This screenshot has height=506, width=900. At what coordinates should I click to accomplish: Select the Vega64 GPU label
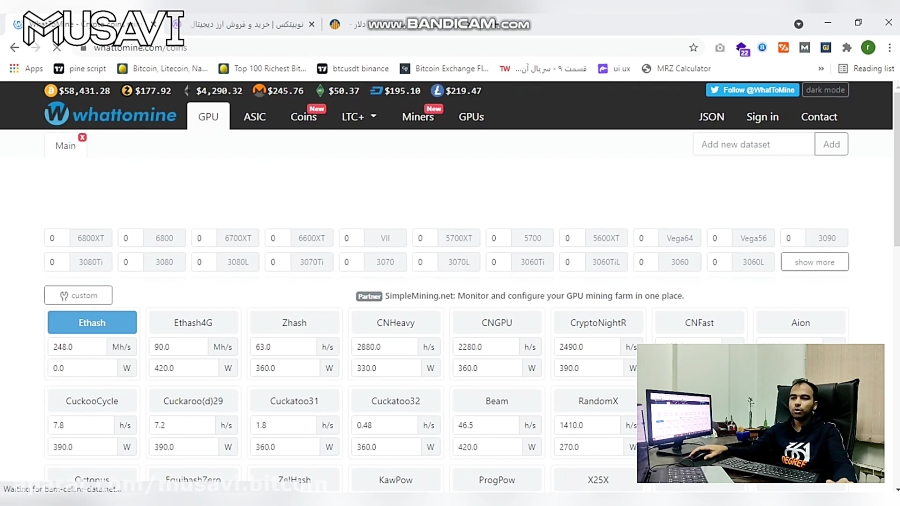(x=680, y=238)
